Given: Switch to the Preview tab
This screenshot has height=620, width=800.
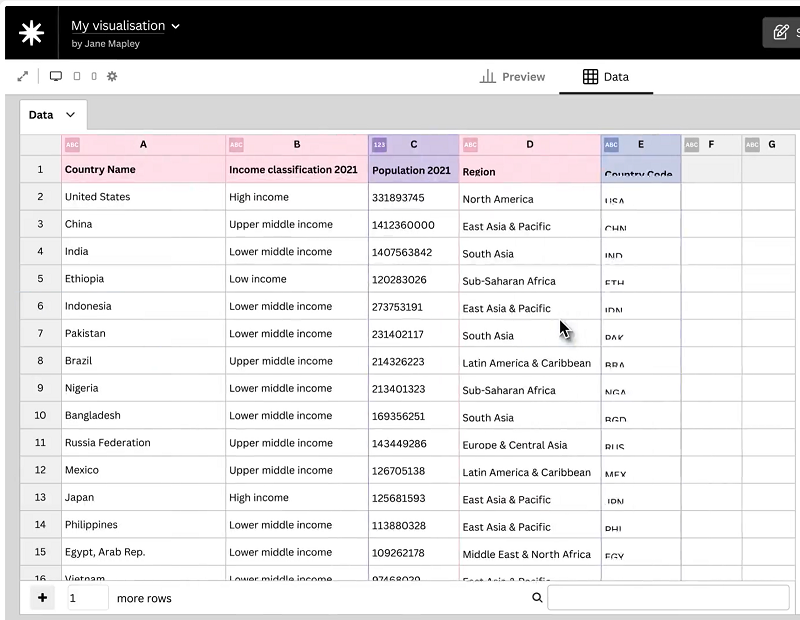Looking at the screenshot, I should (x=512, y=77).
